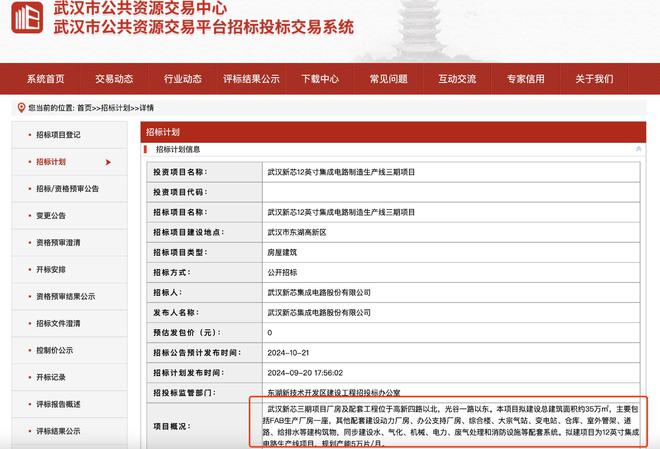Collapse the 招标计划信息 section arrow
660x449 pixels.
(638, 149)
